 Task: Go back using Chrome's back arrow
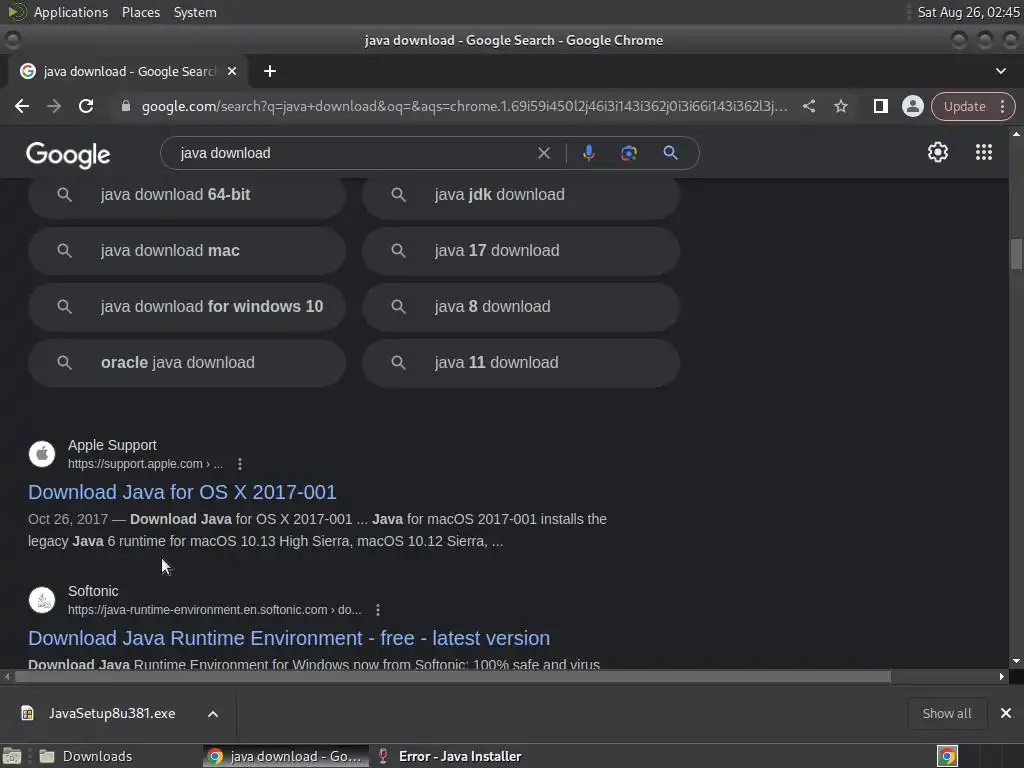(22, 106)
